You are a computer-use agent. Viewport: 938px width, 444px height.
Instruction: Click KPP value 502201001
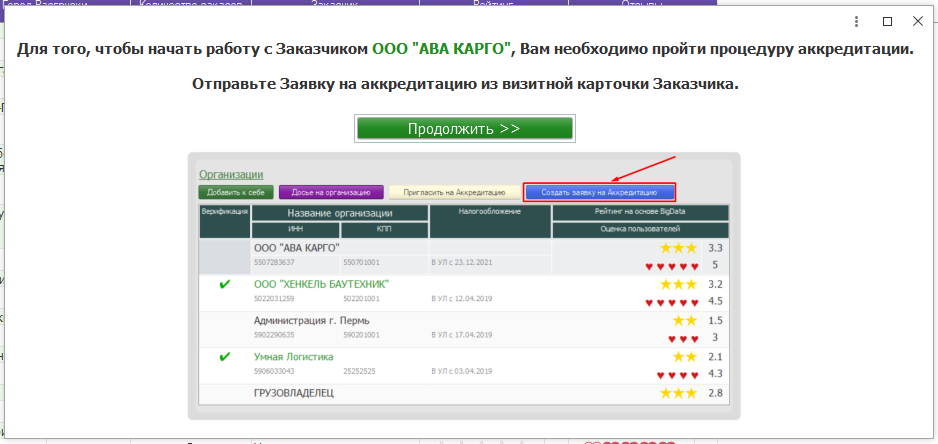point(361,299)
